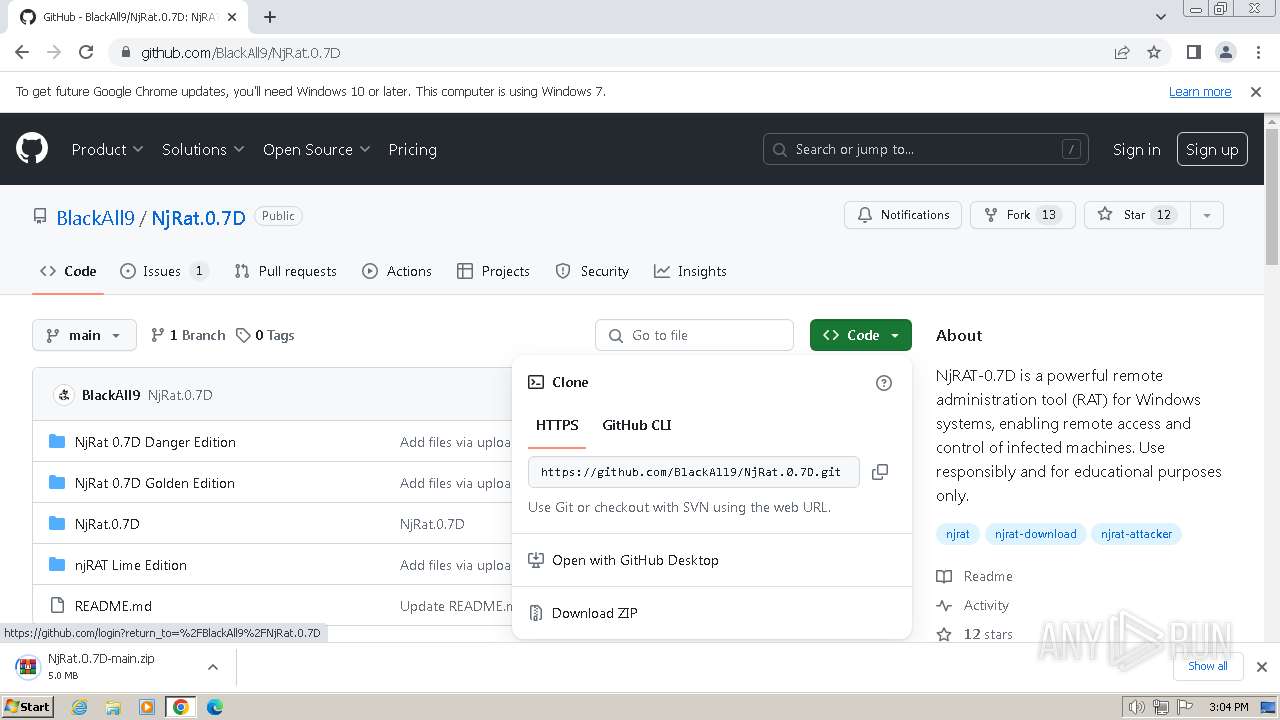Viewport: 1280px width, 720px height.
Task: Open the README.md file
Action: point(113,606)
